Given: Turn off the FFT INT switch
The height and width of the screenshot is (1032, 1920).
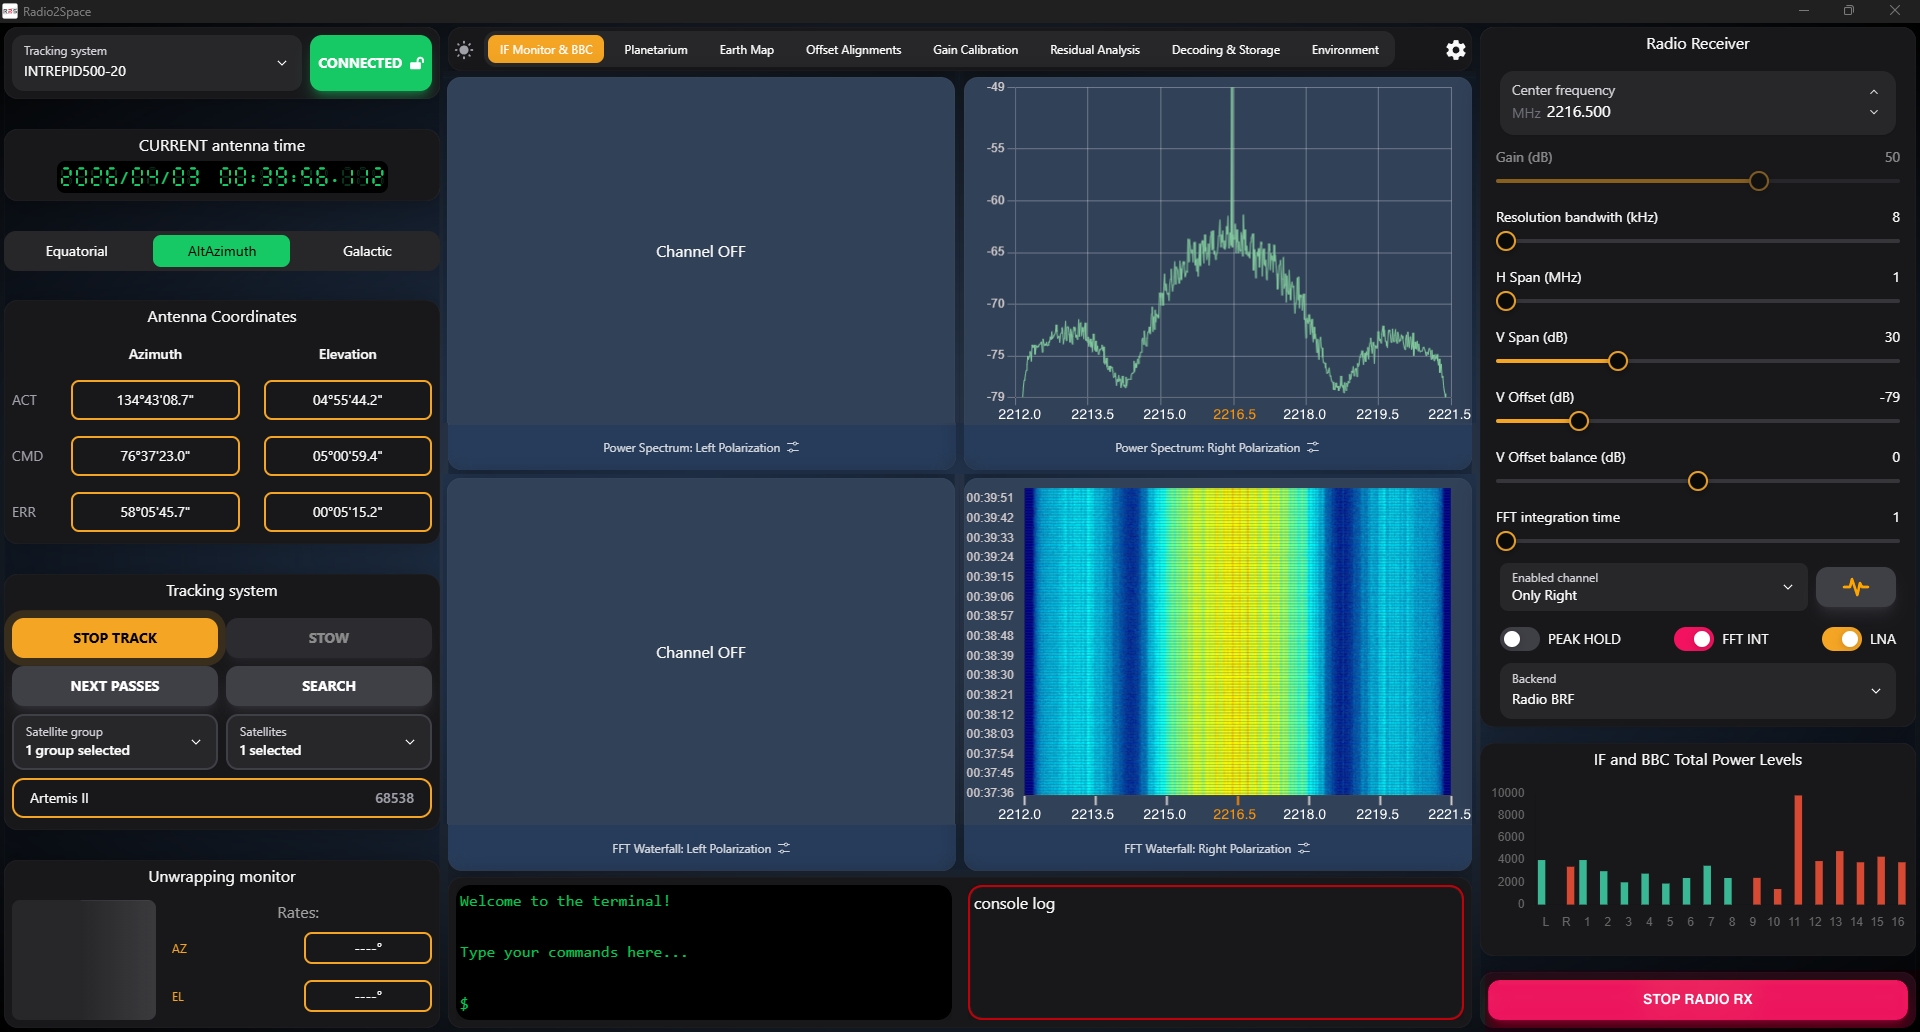Looking at the screenshot, I should 1693,639.
